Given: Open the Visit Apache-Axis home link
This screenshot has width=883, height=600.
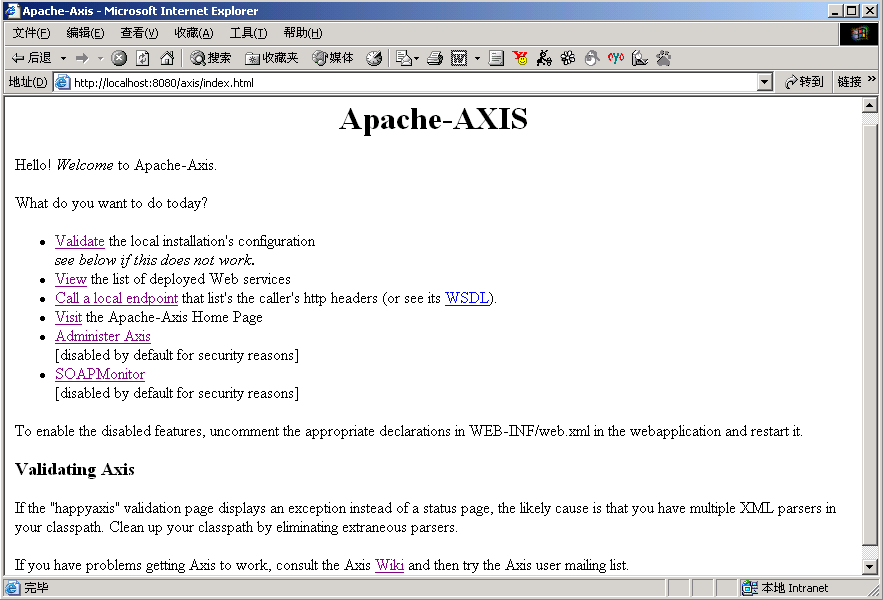Looking at the screenshot, I should (68, 317).
